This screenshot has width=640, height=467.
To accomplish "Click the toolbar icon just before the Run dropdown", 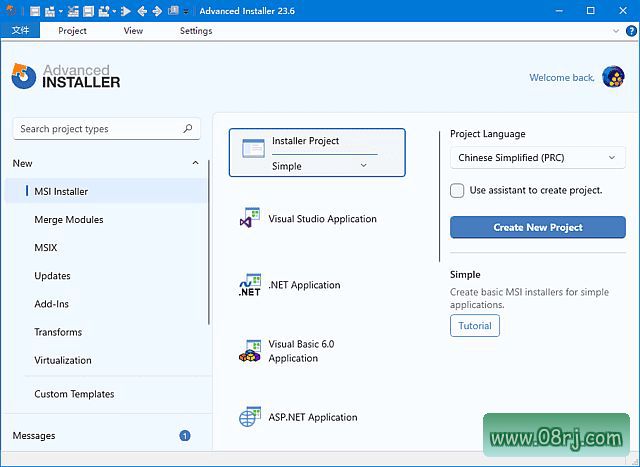I will click(89, 11).
